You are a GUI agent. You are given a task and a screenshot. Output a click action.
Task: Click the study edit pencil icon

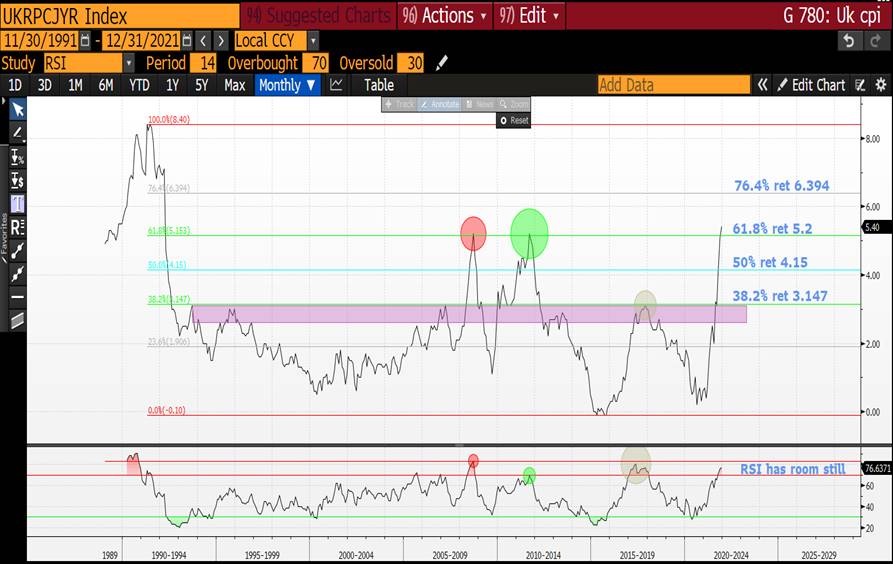[441, 63]
